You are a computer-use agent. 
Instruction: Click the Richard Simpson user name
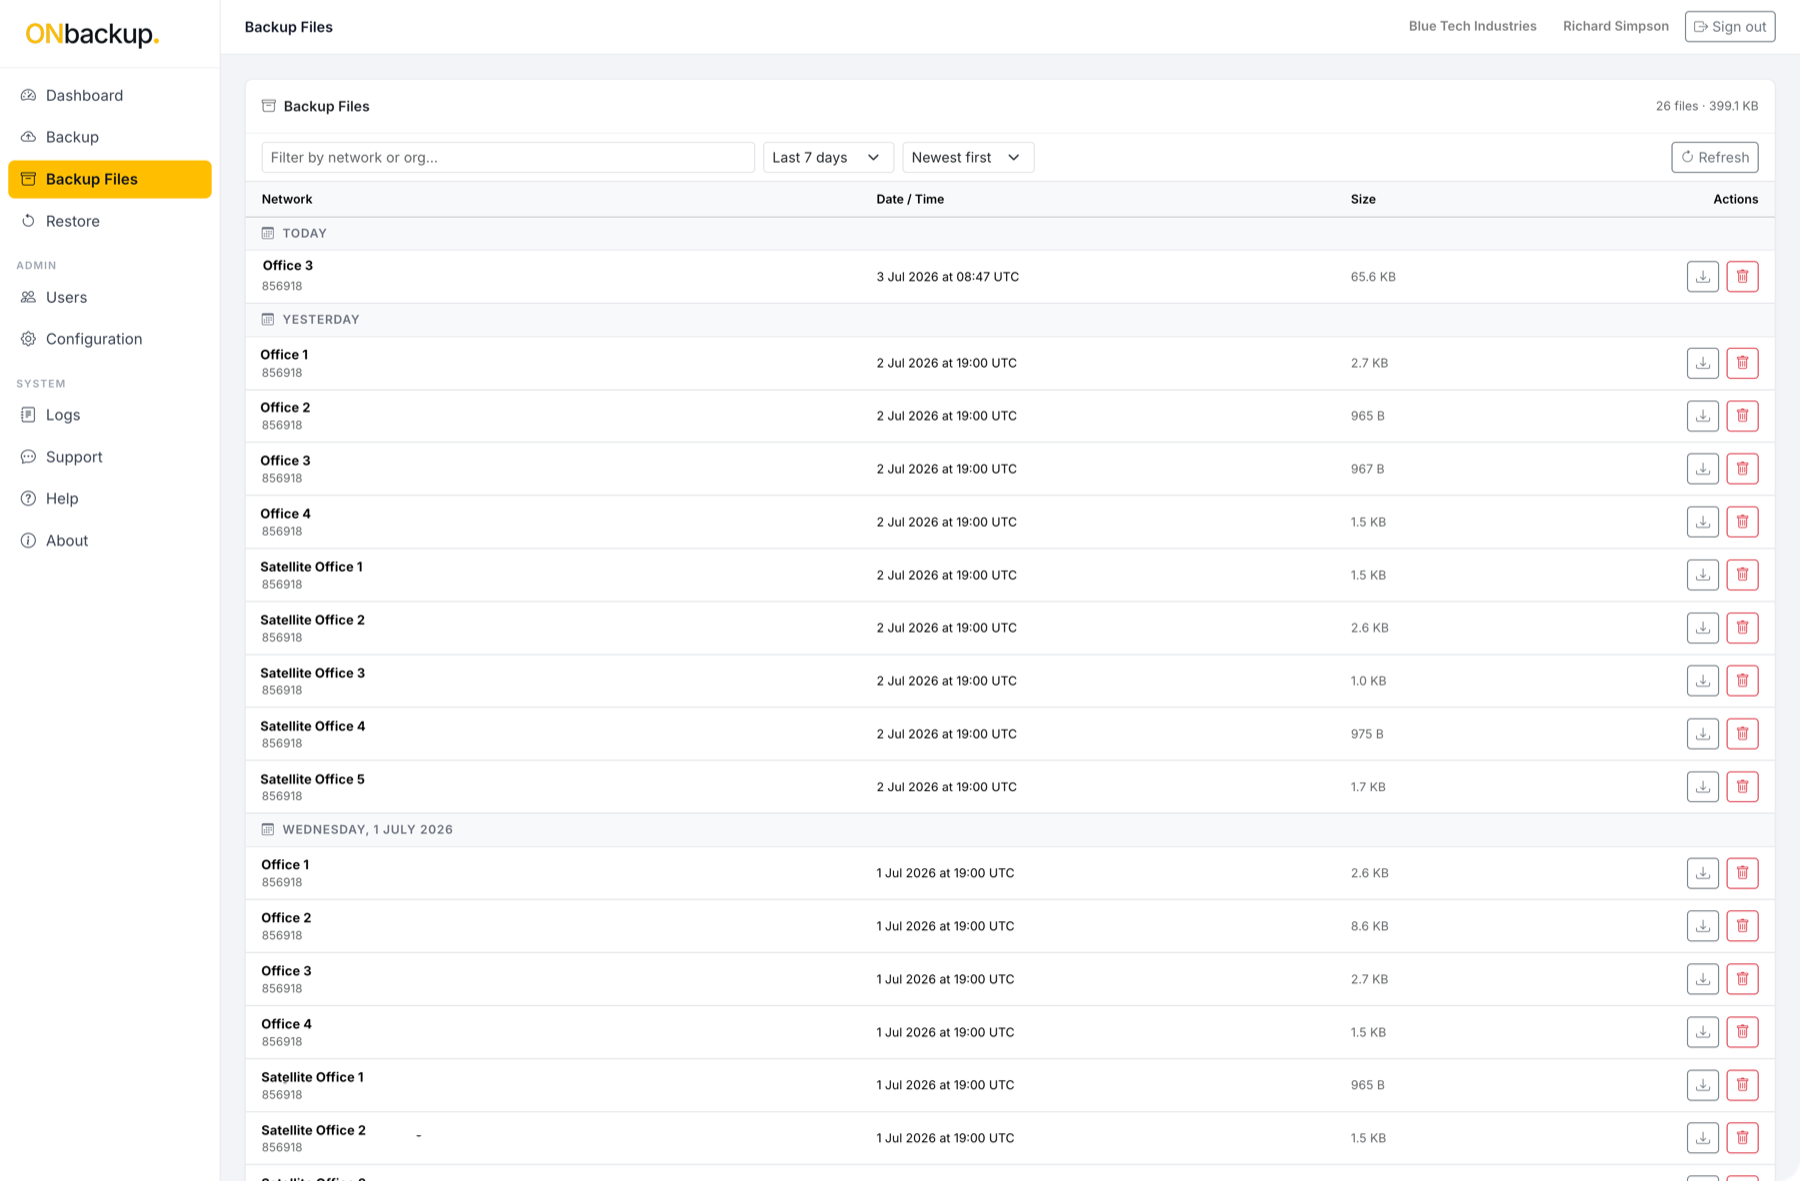1615,26
